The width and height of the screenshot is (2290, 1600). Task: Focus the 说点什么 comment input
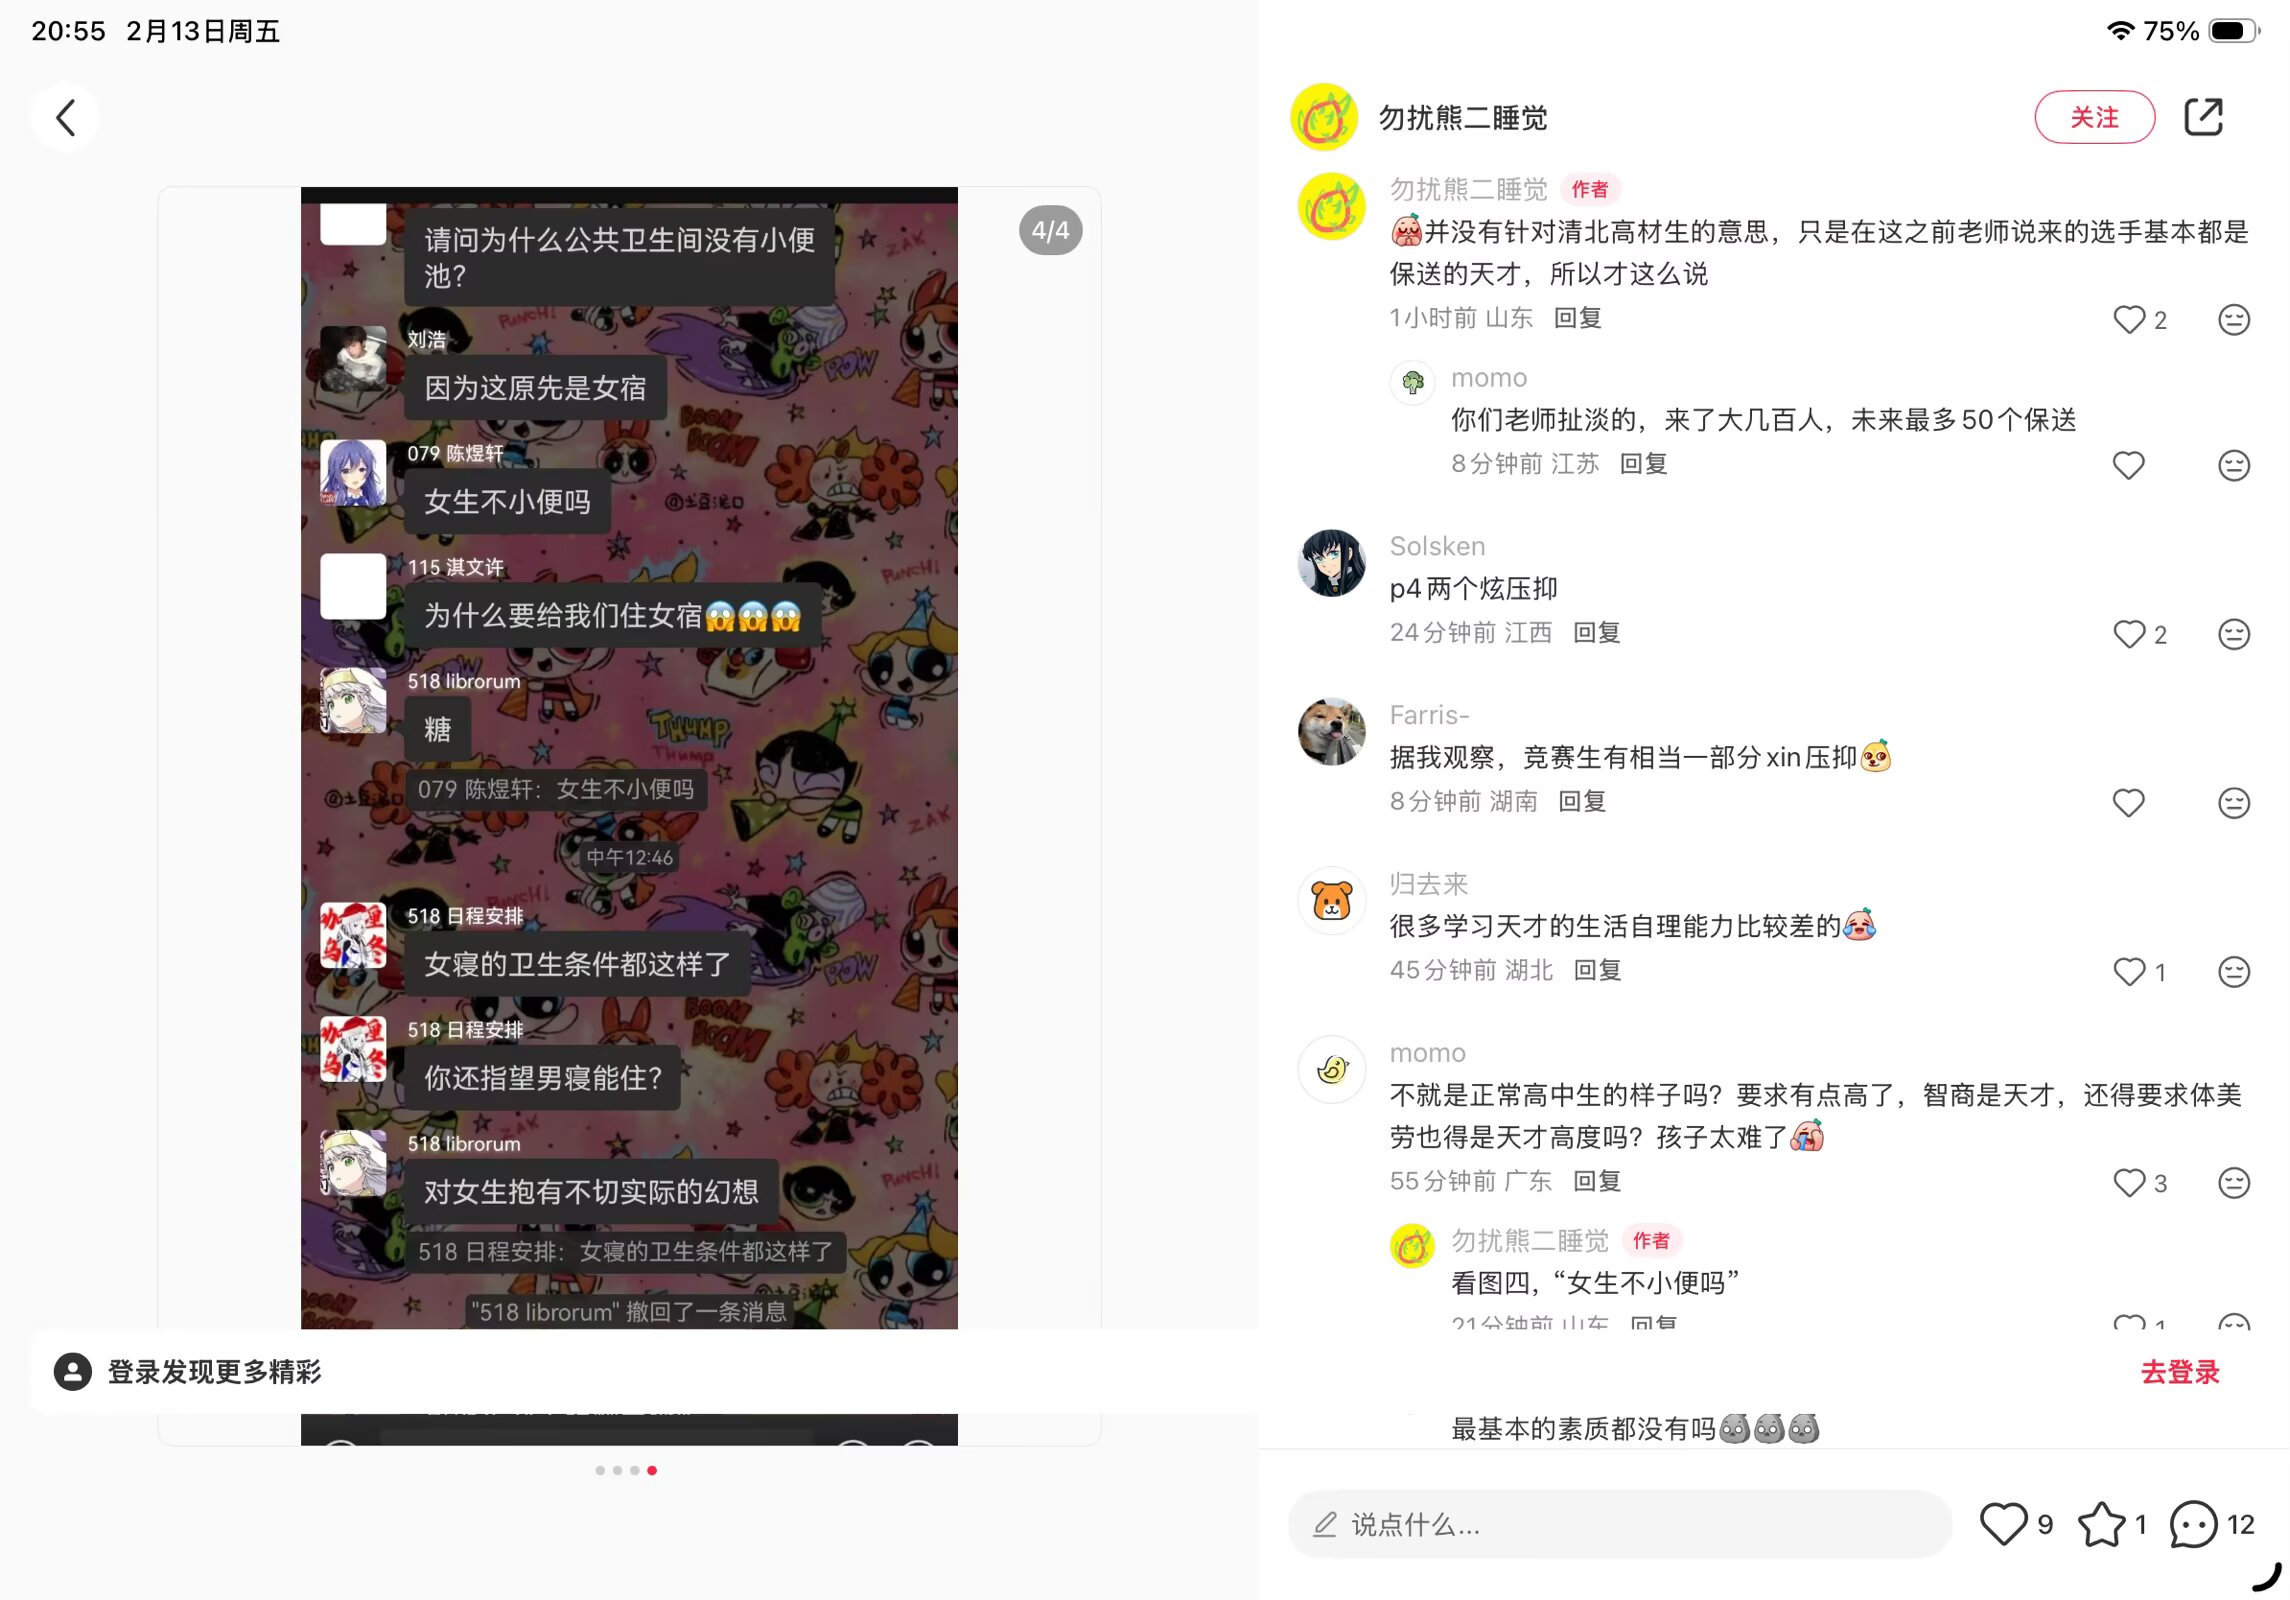pyautogui.click(x=1619, y=1524)
